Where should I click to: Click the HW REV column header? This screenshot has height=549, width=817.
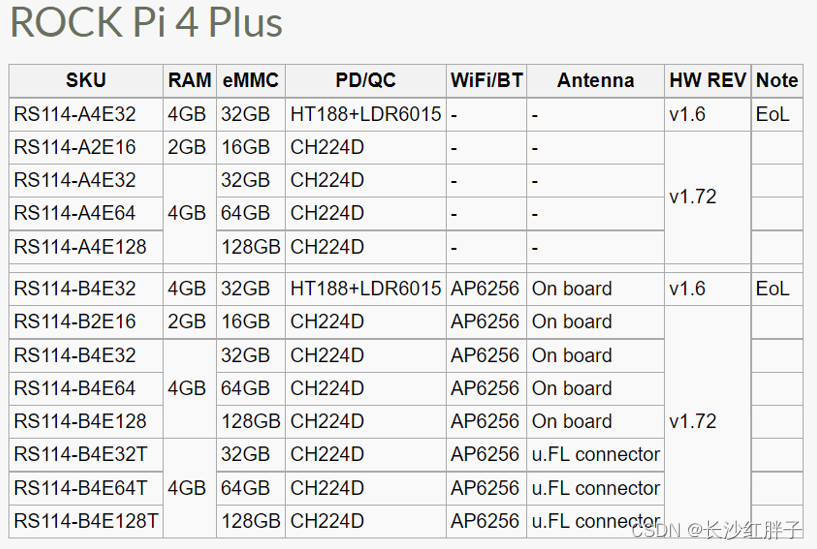(x=707, y=81)
